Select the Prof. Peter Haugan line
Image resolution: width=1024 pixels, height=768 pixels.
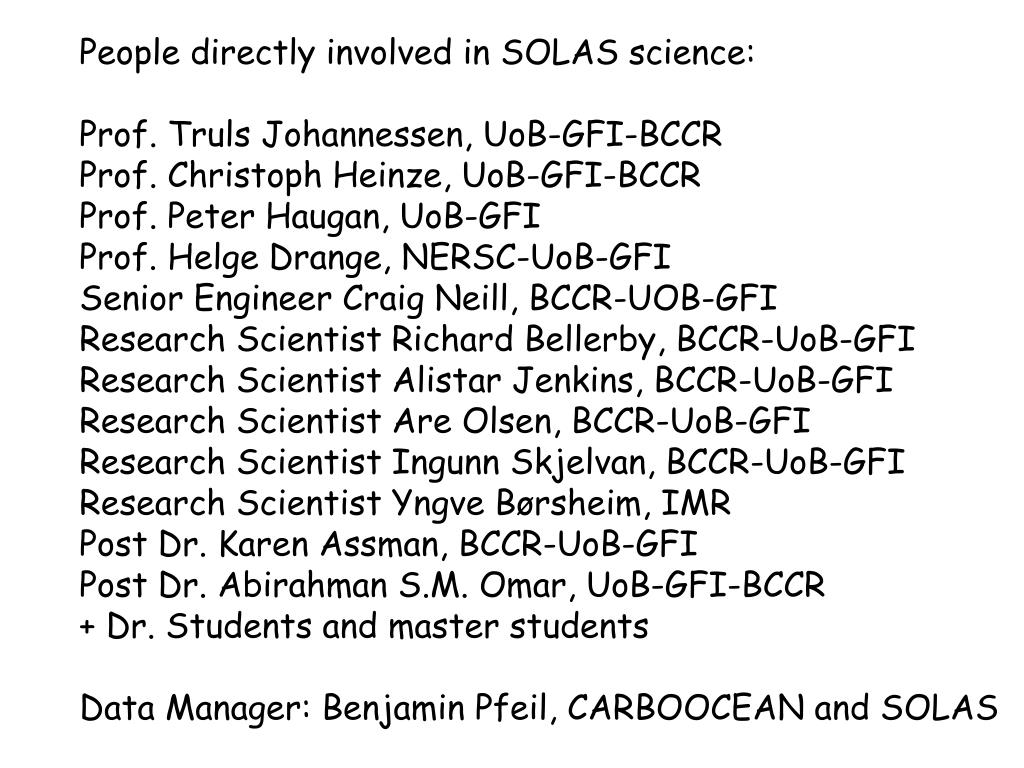click(x=310, y=217)
